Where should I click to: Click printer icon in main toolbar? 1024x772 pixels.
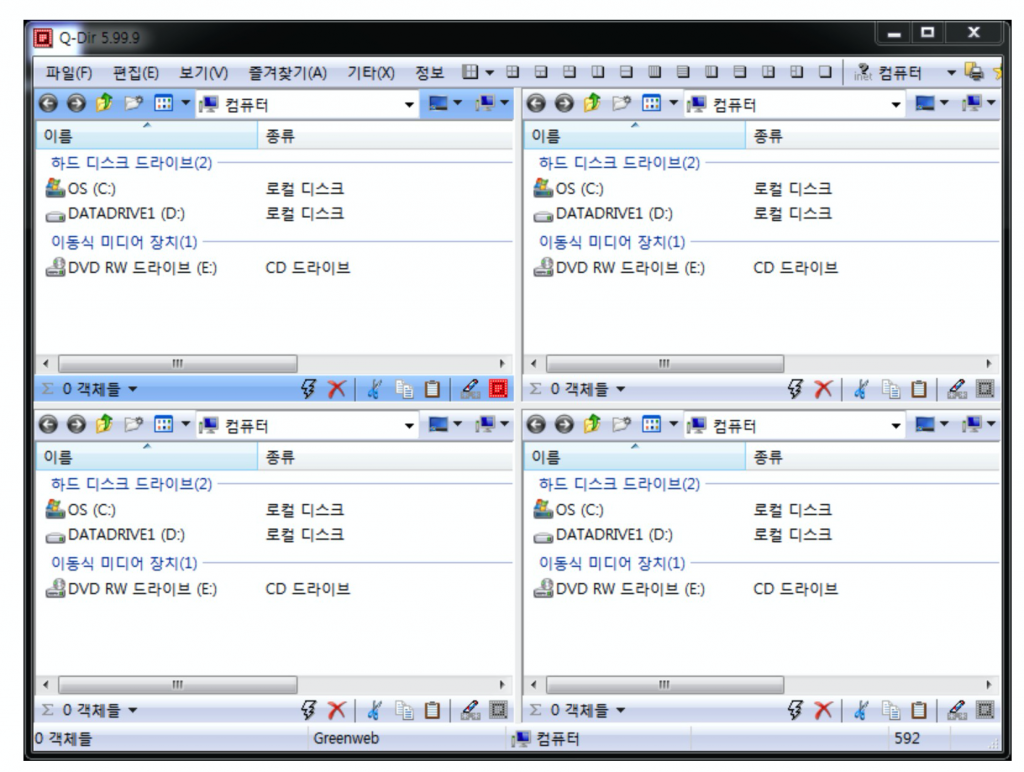pyautogui.click(x=974, y=72)
